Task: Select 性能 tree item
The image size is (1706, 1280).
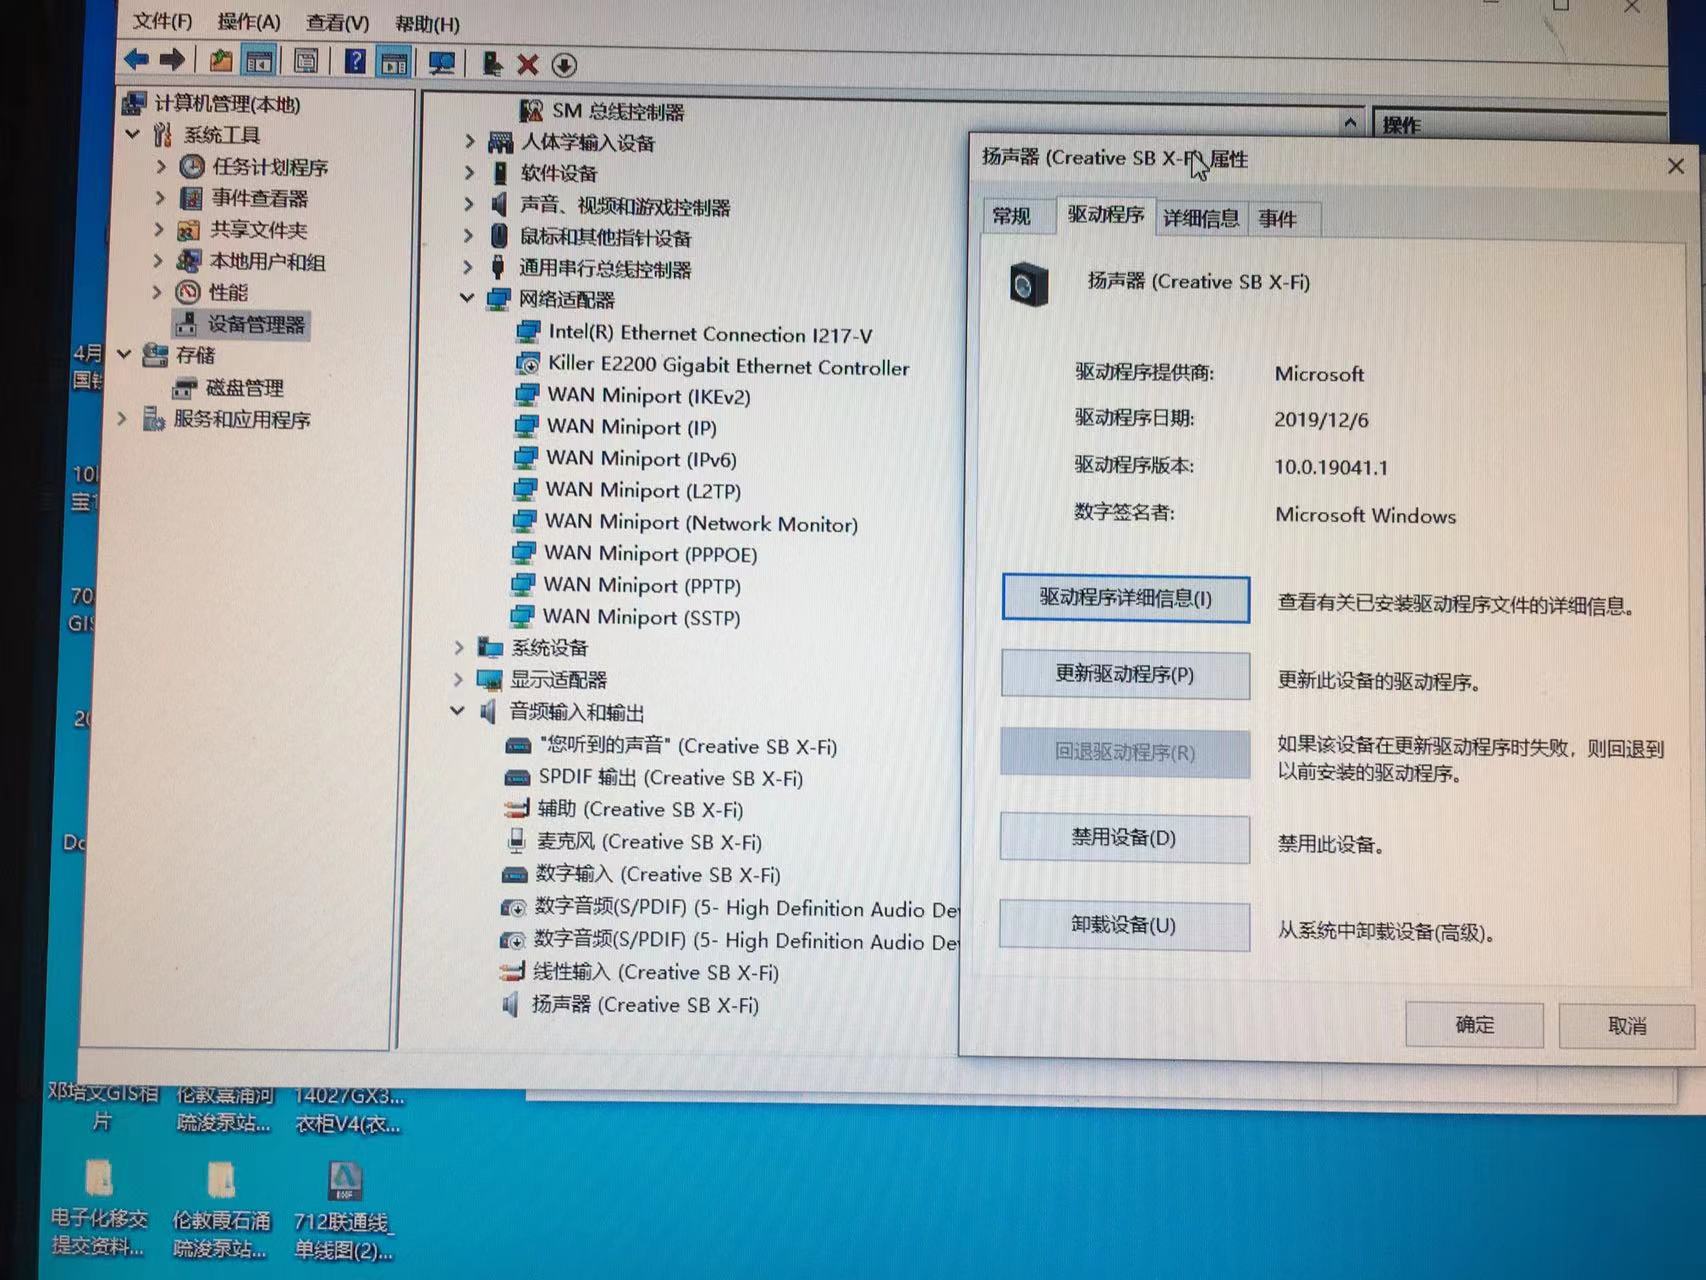Action: (227, 292)
